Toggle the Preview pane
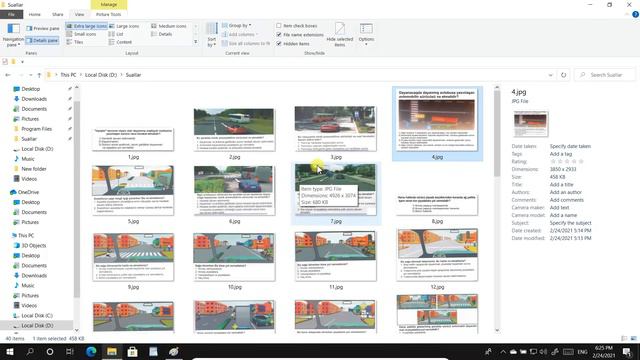 coord(43,28)
